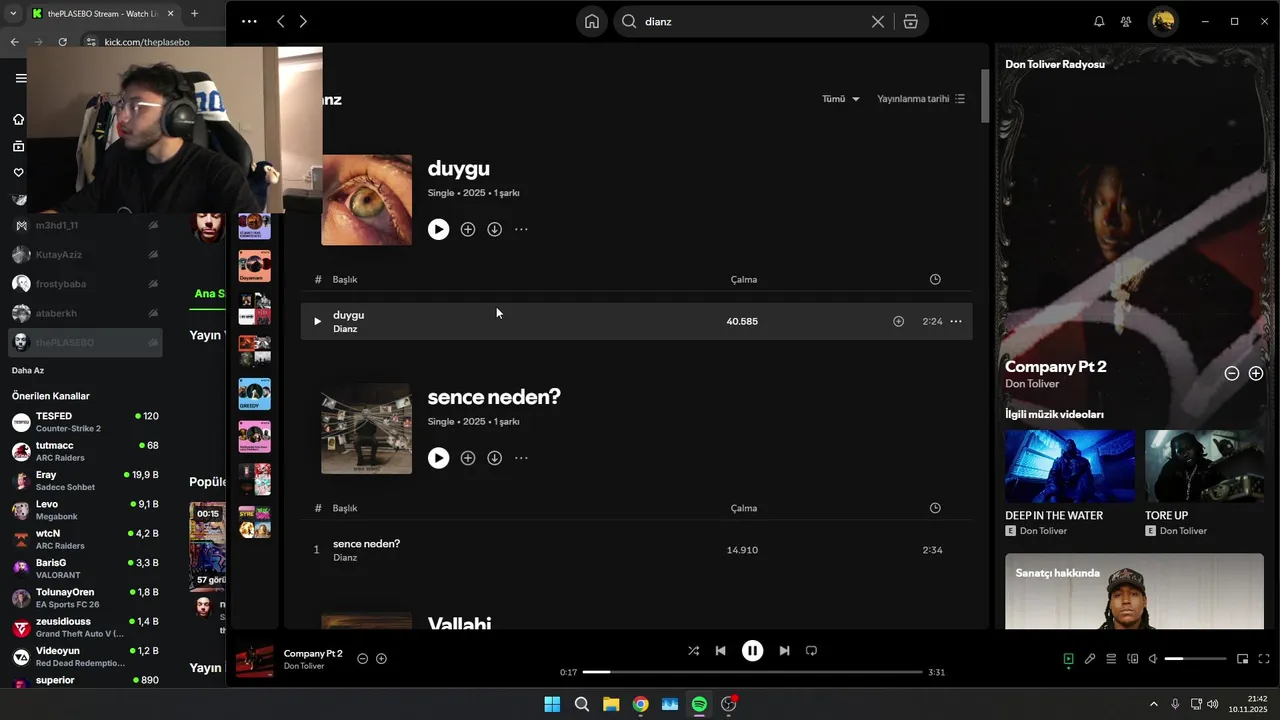1280x720 pixels.
Task: Open three-dot menu on duygu track row
Action: 956,321
